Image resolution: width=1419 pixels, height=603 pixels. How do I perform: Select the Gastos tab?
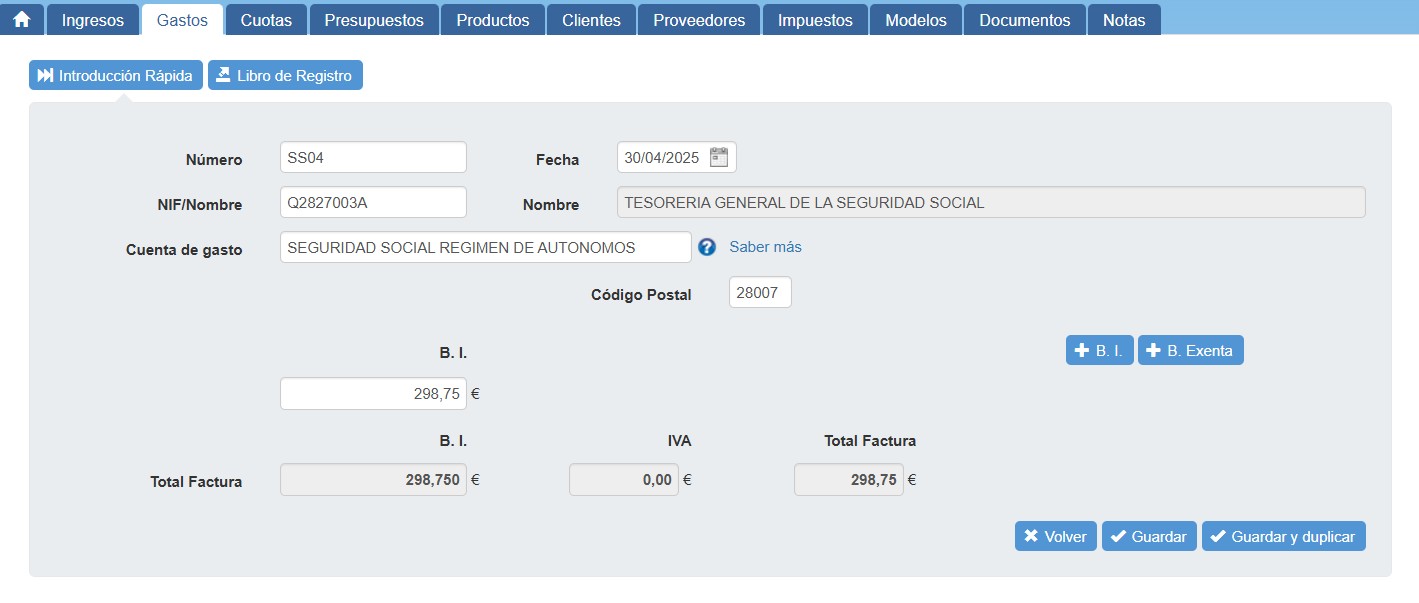(x=182, y=20)
